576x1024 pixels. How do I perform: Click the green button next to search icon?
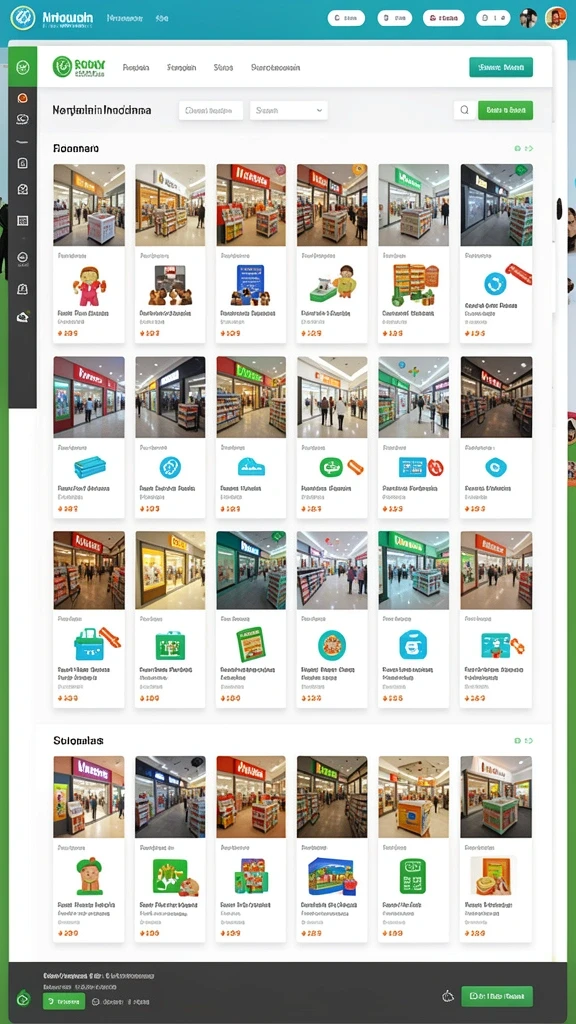point(505,110)
